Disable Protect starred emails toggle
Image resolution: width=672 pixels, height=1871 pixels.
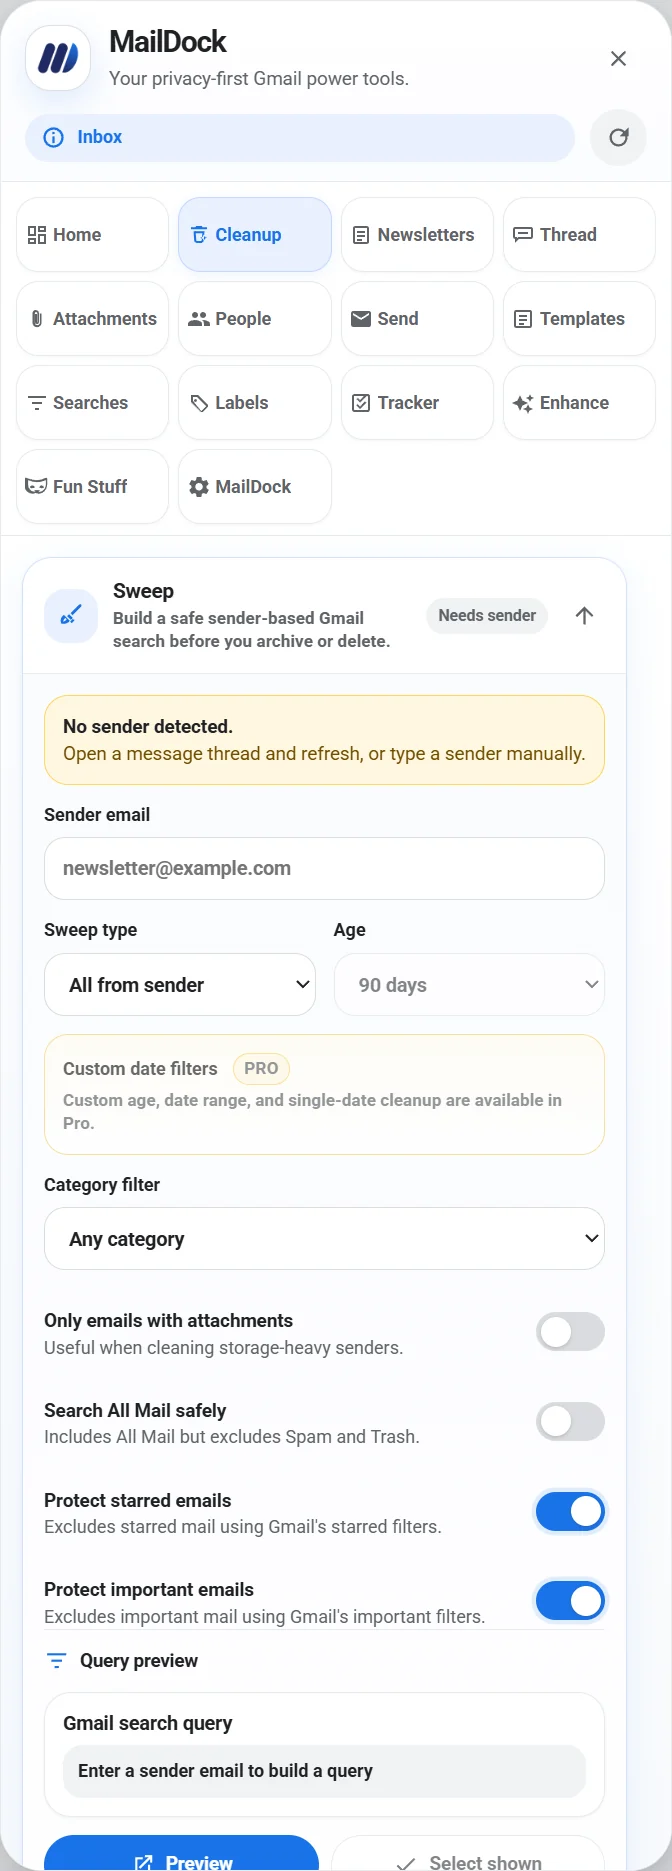570,1512
